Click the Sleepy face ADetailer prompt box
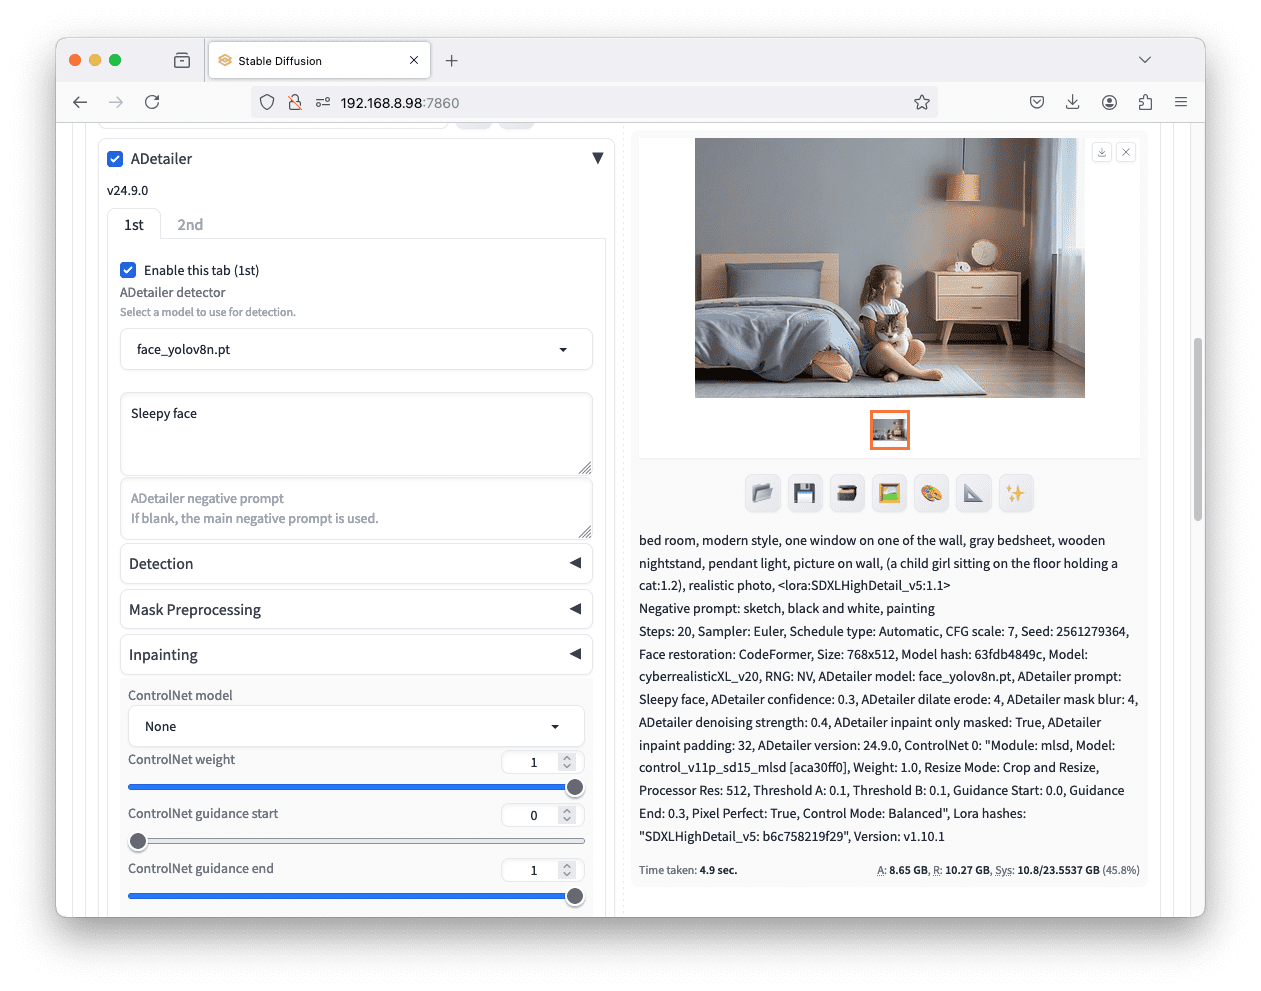 (356, 434)
